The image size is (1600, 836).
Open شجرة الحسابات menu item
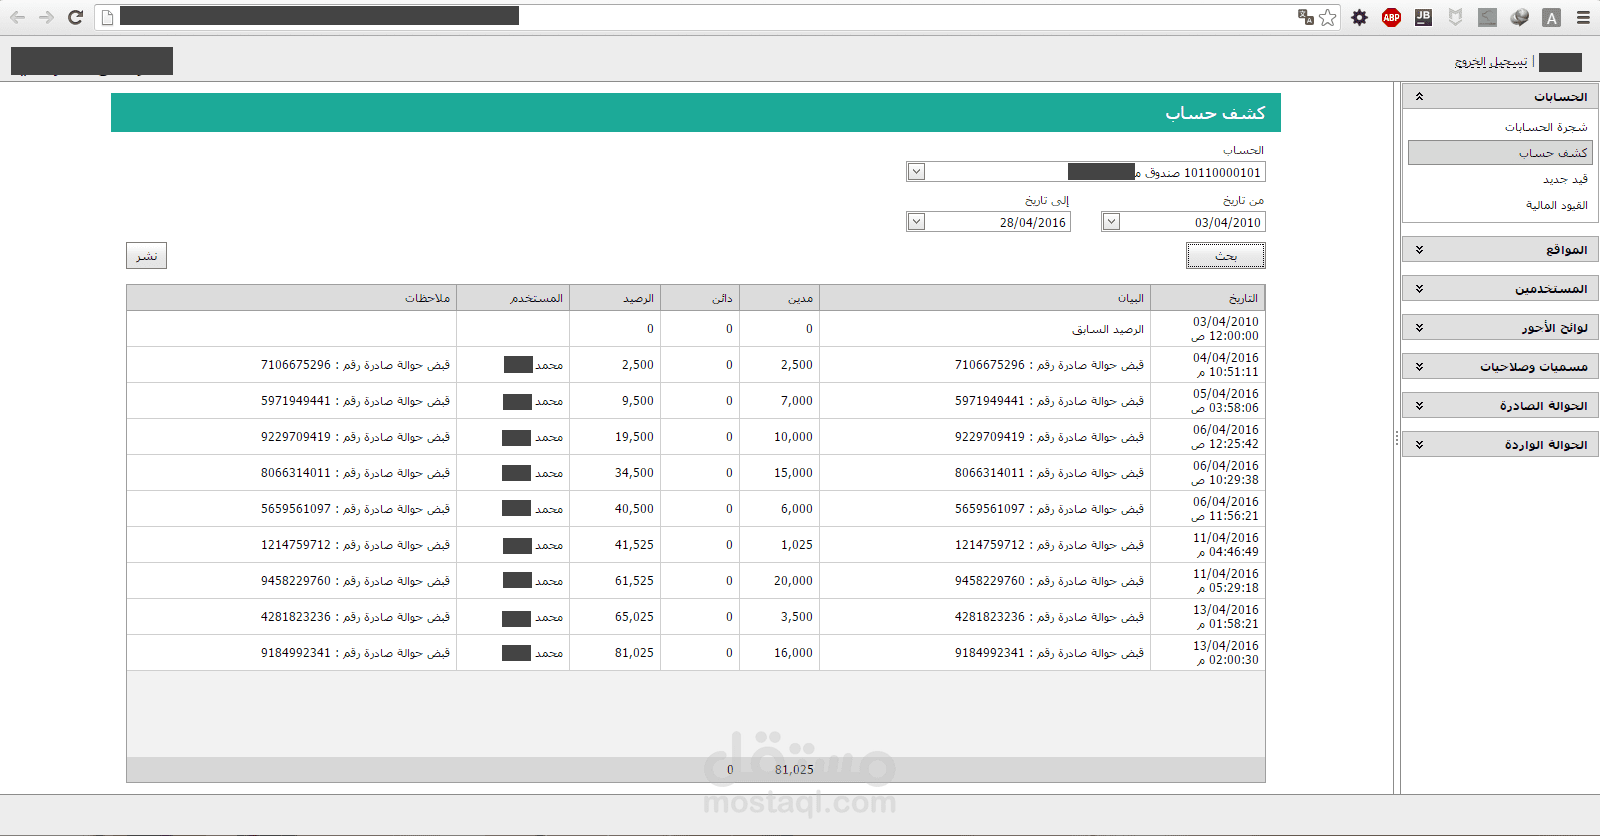[x=1546, y=127]
